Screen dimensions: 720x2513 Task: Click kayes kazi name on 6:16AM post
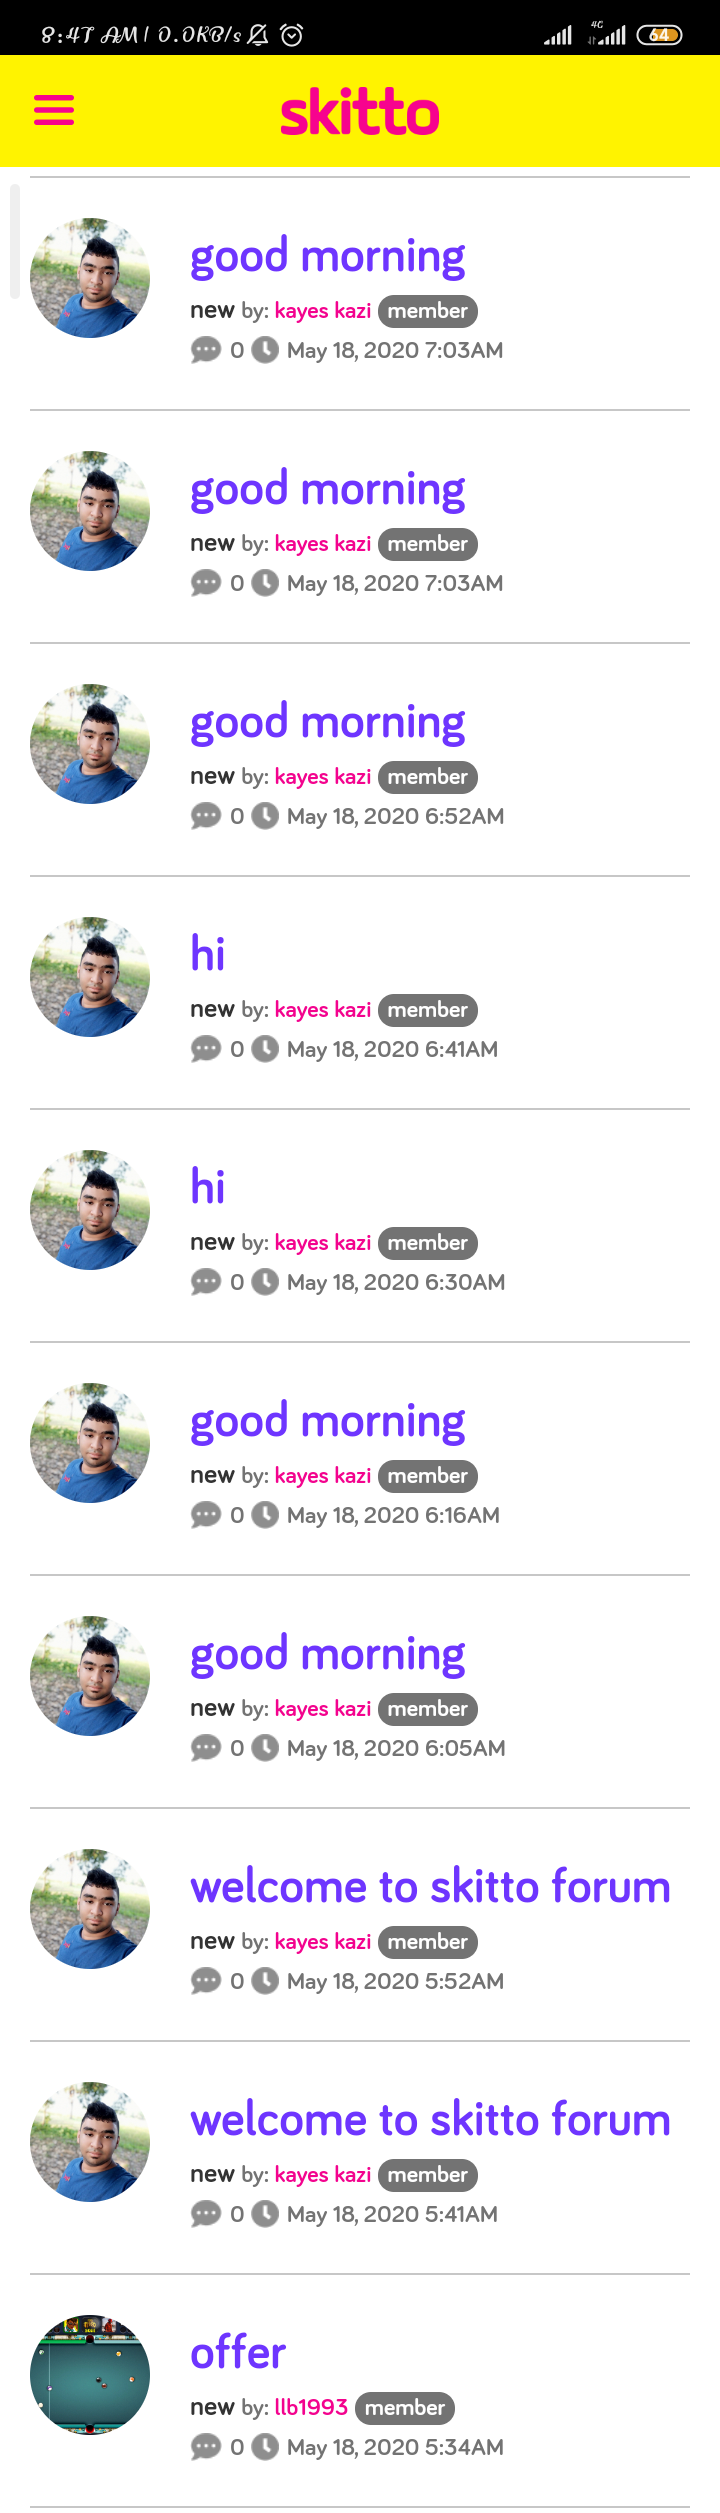click(323, 1476)
